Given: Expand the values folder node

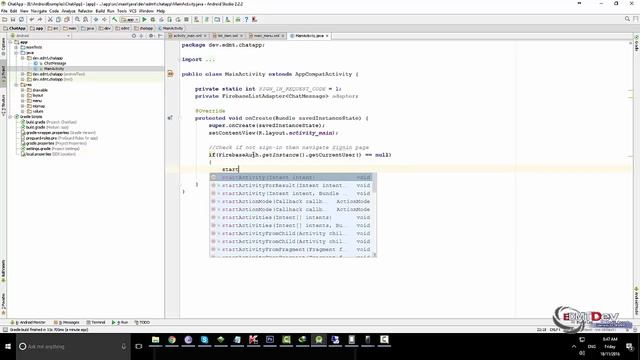Looking at the screenshot, I should (x=23, y=111).
